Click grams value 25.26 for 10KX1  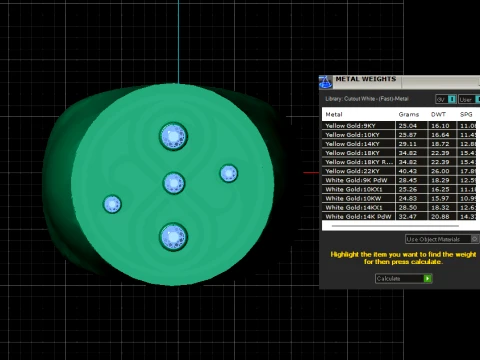click(x=408, y=189)
